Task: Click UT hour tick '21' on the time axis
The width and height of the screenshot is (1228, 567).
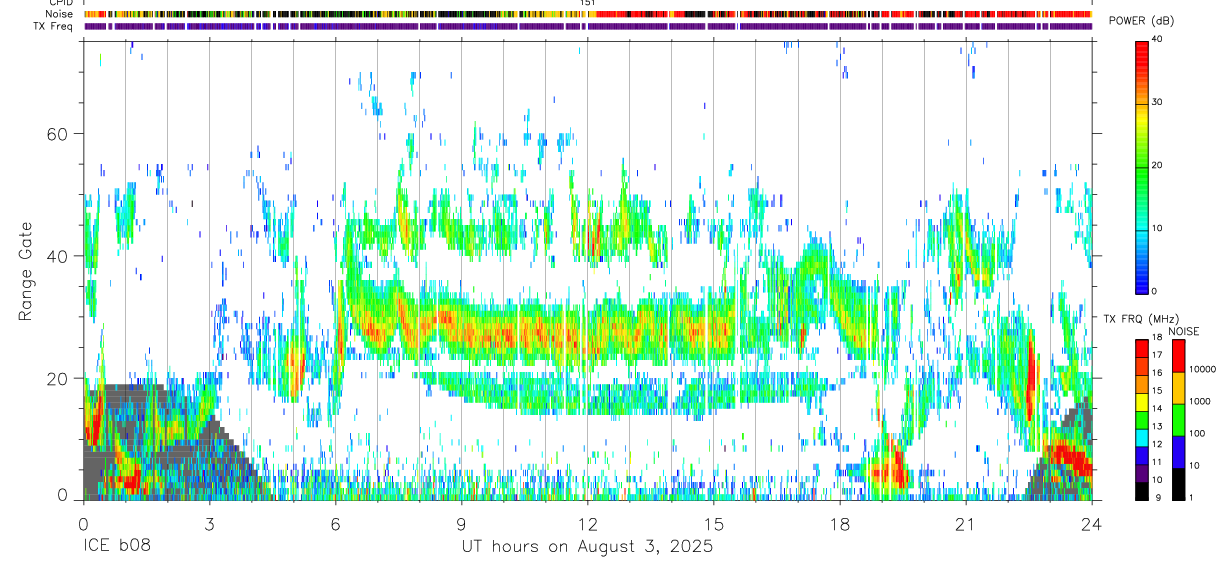Action: [966, 524]
